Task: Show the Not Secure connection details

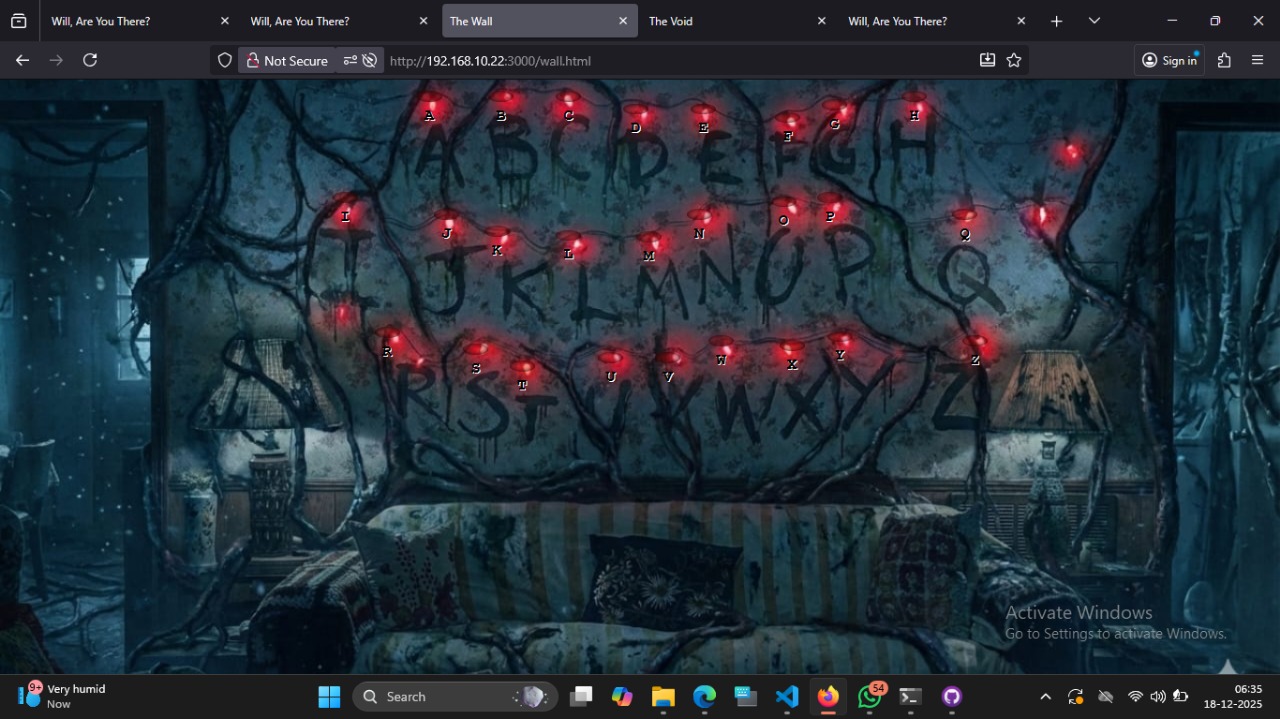Action: (286, 61)
